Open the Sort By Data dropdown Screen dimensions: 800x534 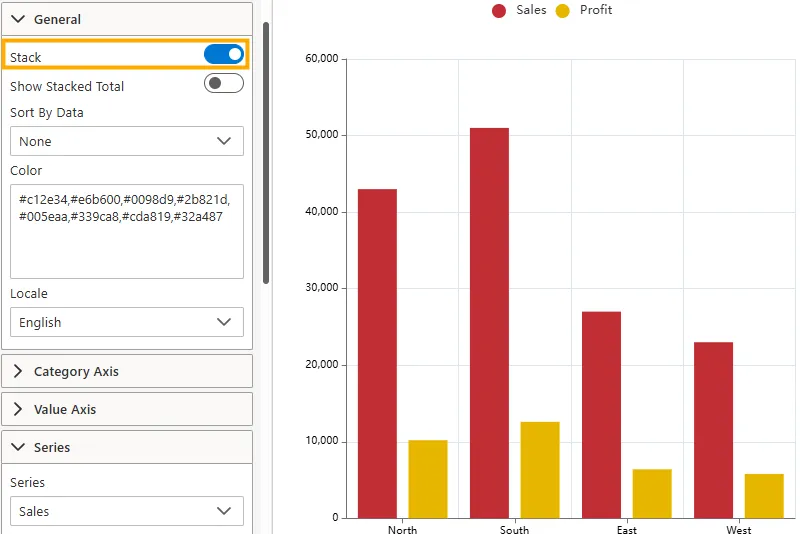(x=126, y=141)
